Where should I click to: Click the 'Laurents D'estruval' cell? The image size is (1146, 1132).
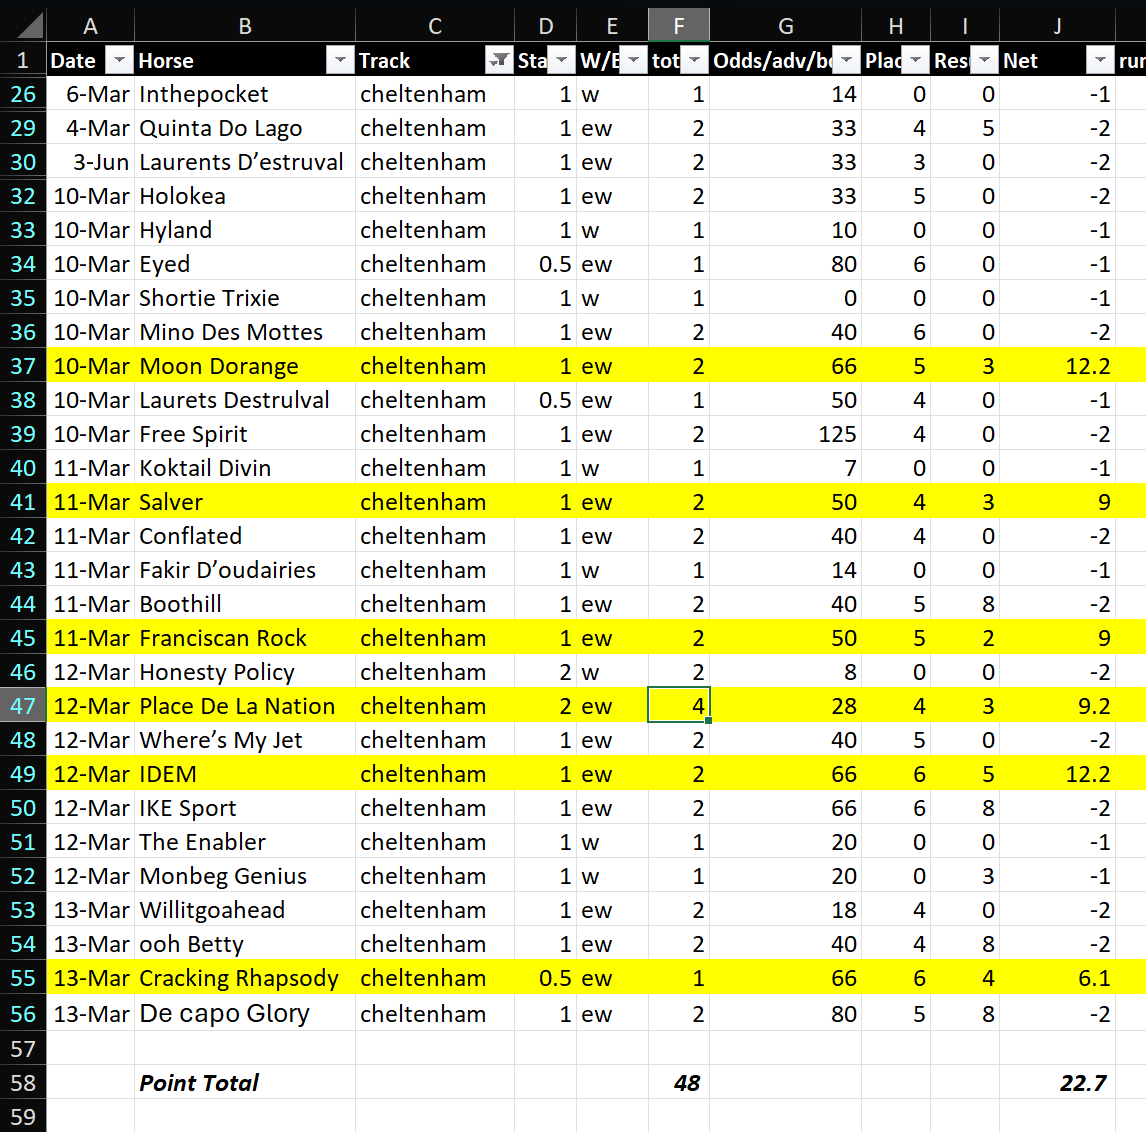click(245, 162)
